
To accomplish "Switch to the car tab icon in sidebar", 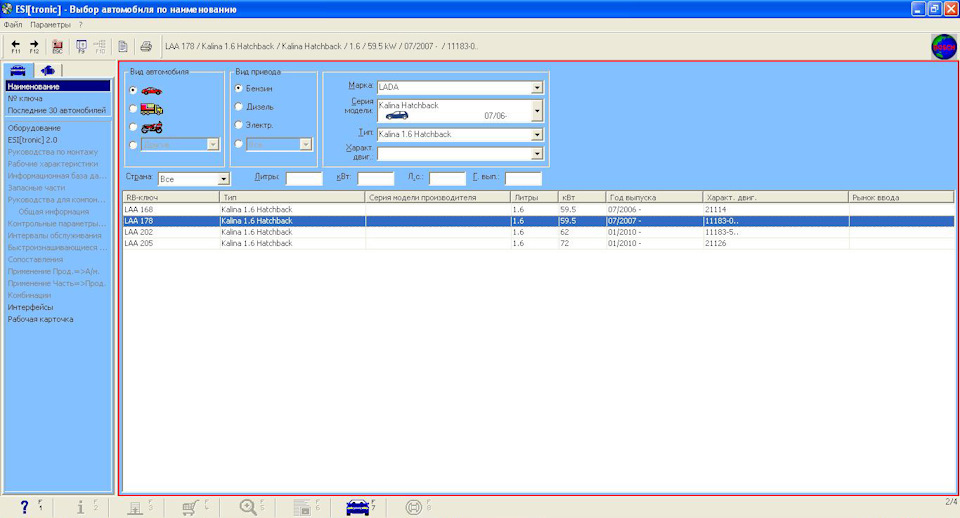I will point(17,70).
